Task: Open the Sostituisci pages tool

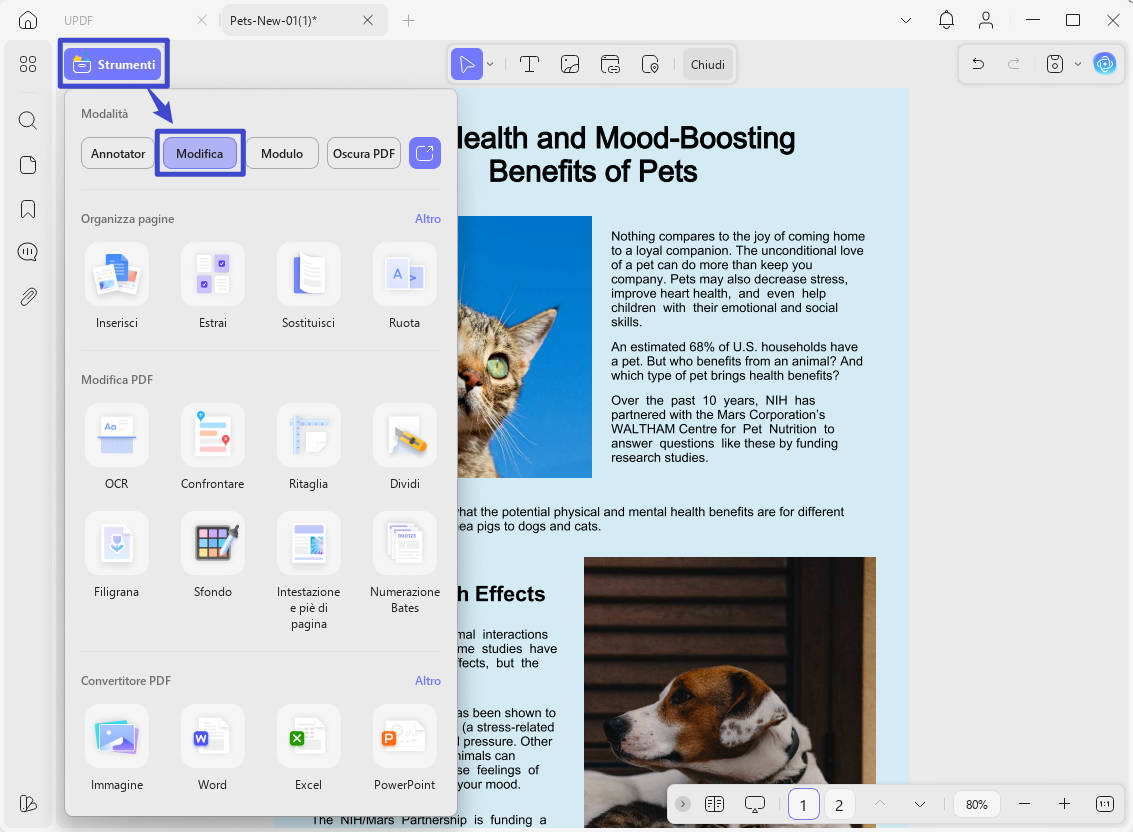Action: click(x=309, y=286)
